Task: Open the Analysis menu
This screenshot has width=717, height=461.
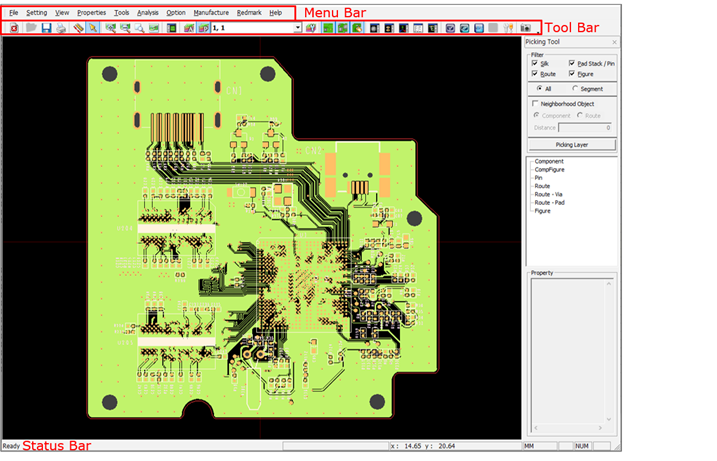Action: (147, 12)
